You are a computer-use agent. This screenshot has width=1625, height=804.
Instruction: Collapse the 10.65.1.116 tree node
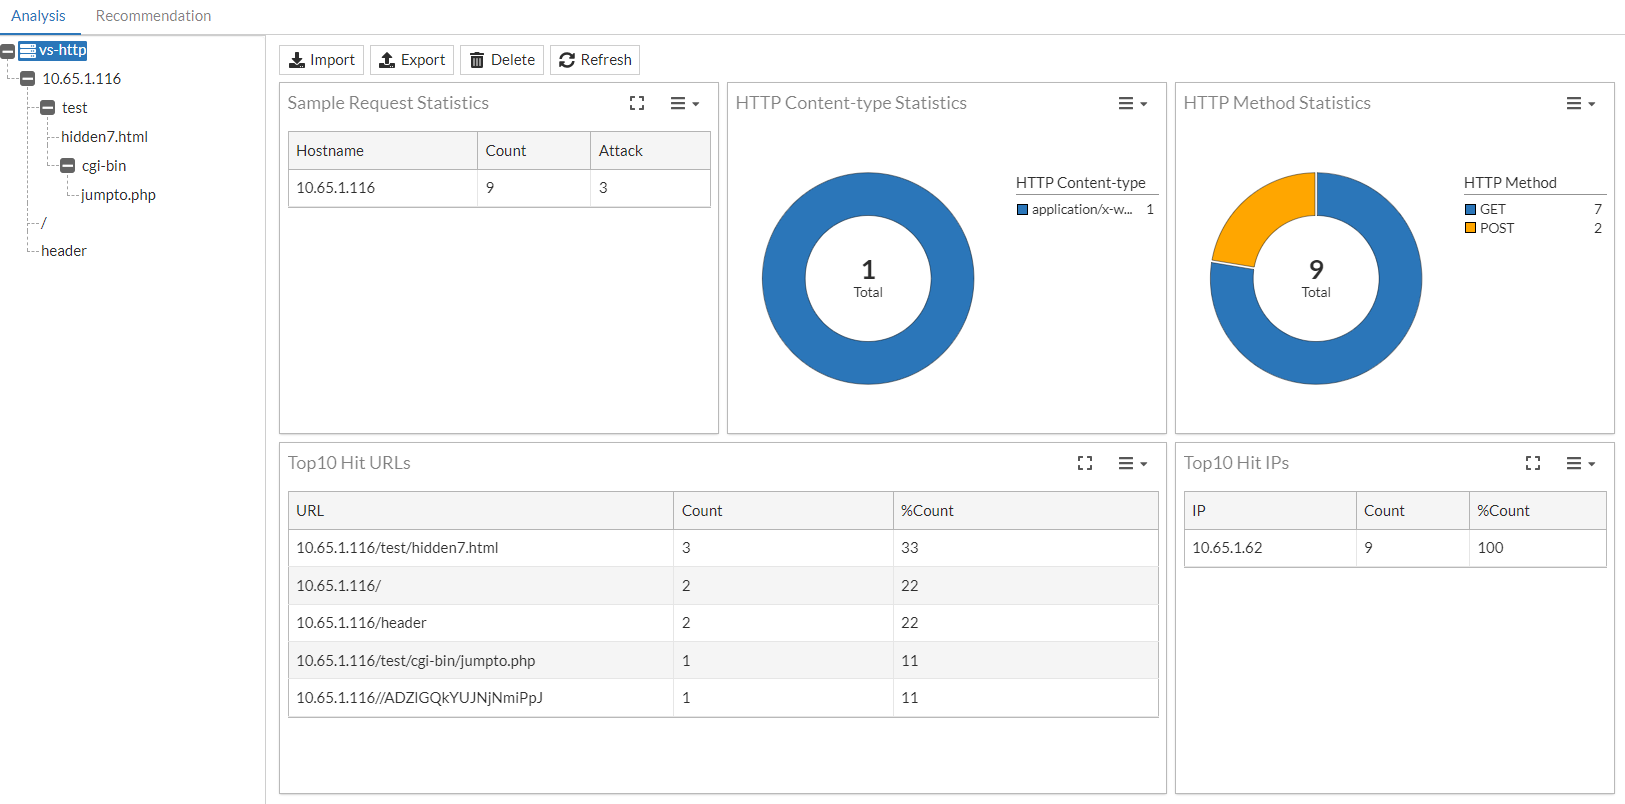[28, 79]
